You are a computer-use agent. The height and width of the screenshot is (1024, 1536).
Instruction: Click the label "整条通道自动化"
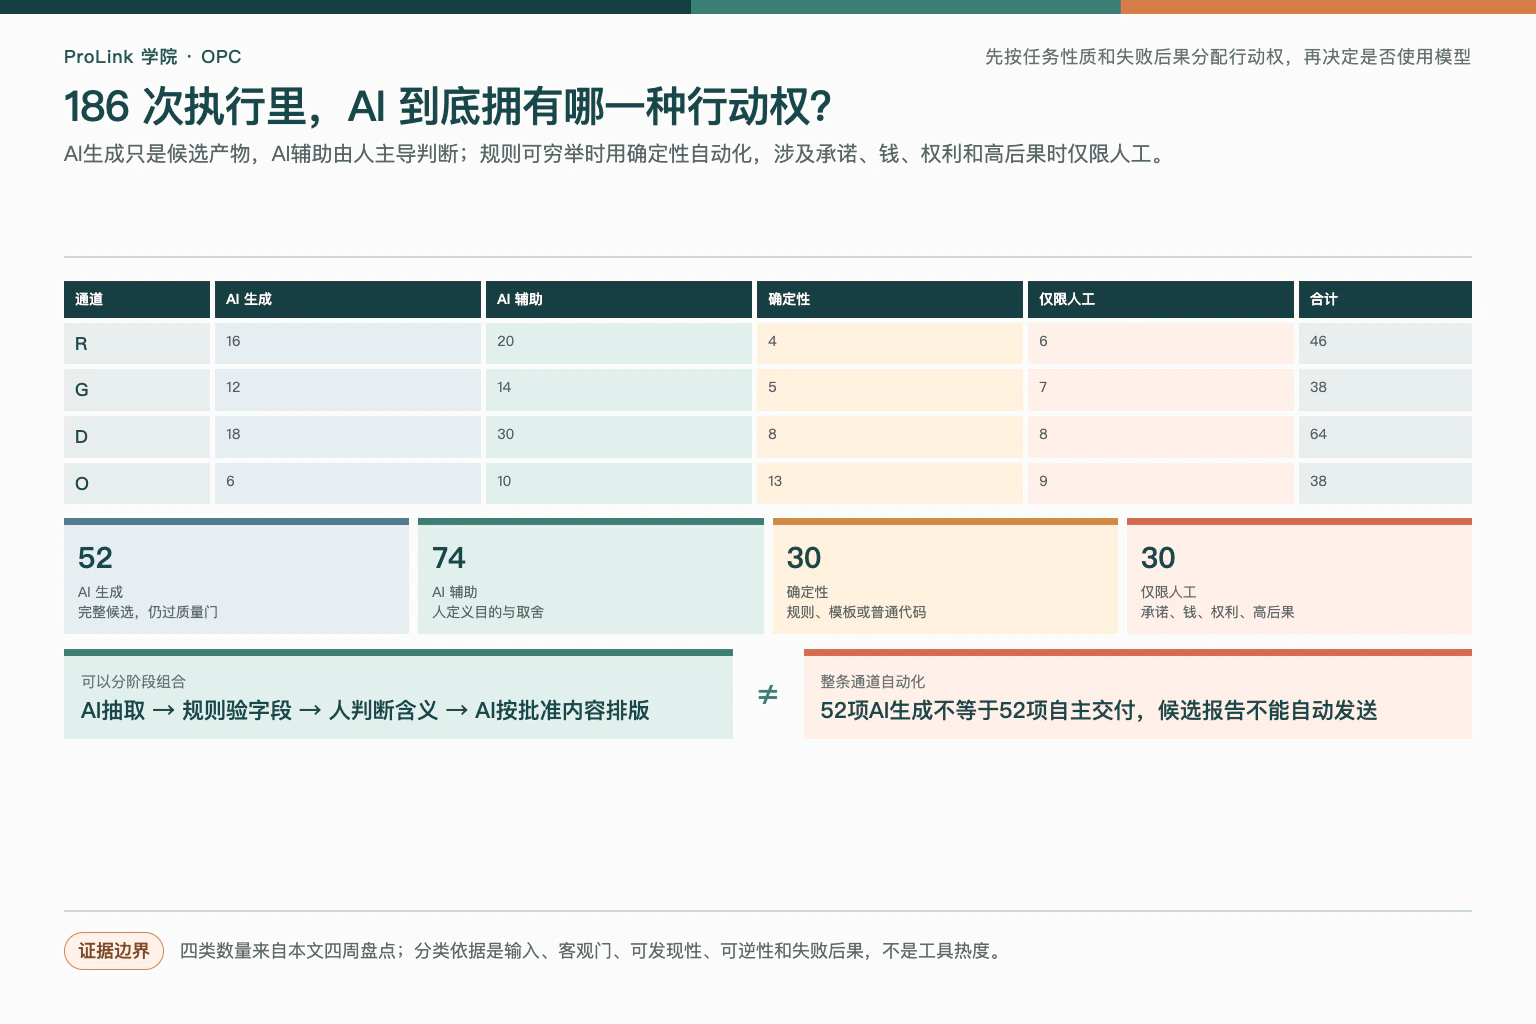[x=873, y=682]
